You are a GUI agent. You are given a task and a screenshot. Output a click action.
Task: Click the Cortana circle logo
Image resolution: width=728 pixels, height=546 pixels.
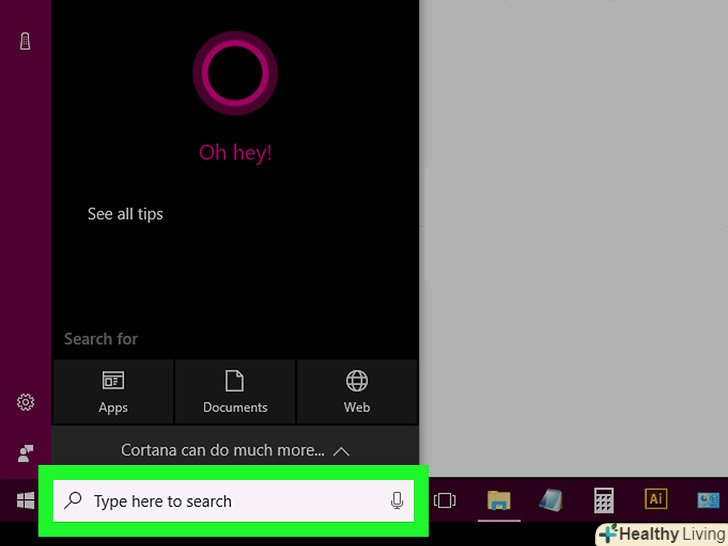pyautogui.click(x=235, y=73)
